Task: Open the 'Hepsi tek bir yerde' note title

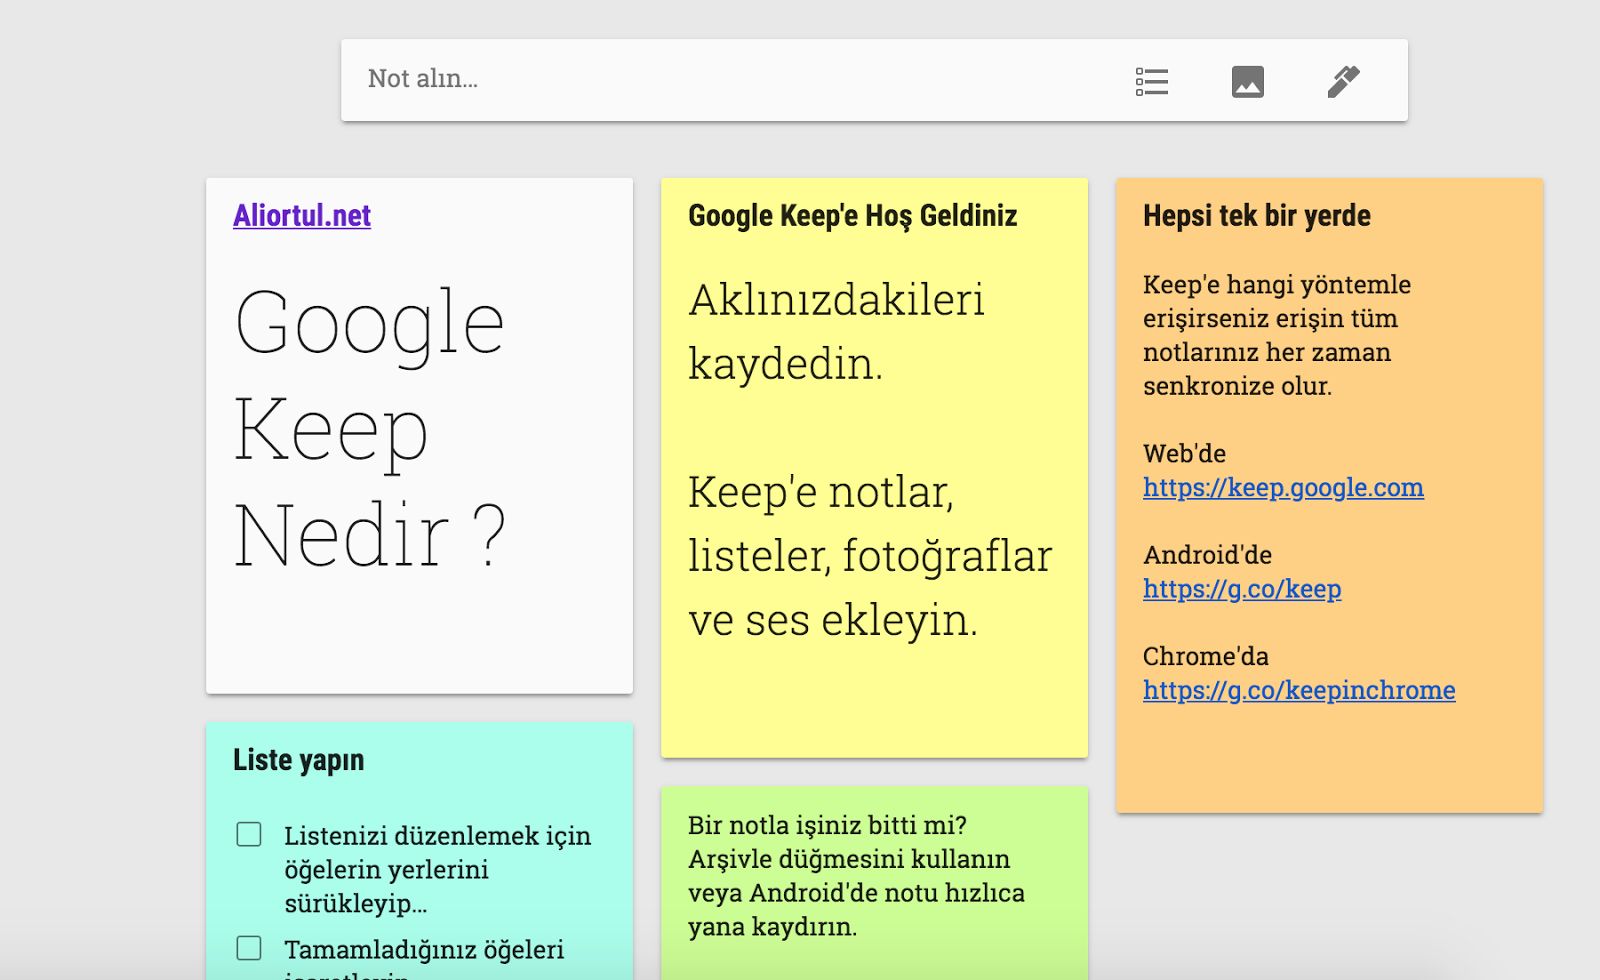Action: pos(1256,215)
